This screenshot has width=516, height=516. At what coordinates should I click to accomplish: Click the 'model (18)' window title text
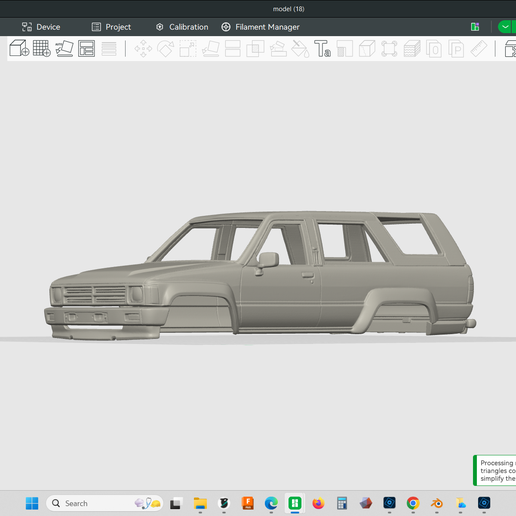[x=289, y=9]
